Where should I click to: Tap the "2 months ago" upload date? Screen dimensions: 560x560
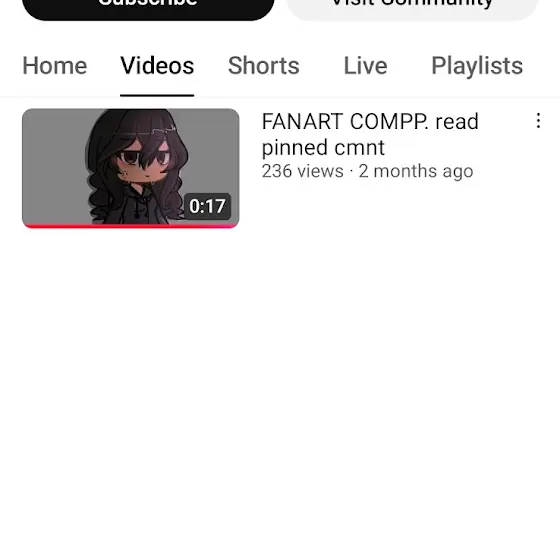pyautogui.click(x=416, y=171)
